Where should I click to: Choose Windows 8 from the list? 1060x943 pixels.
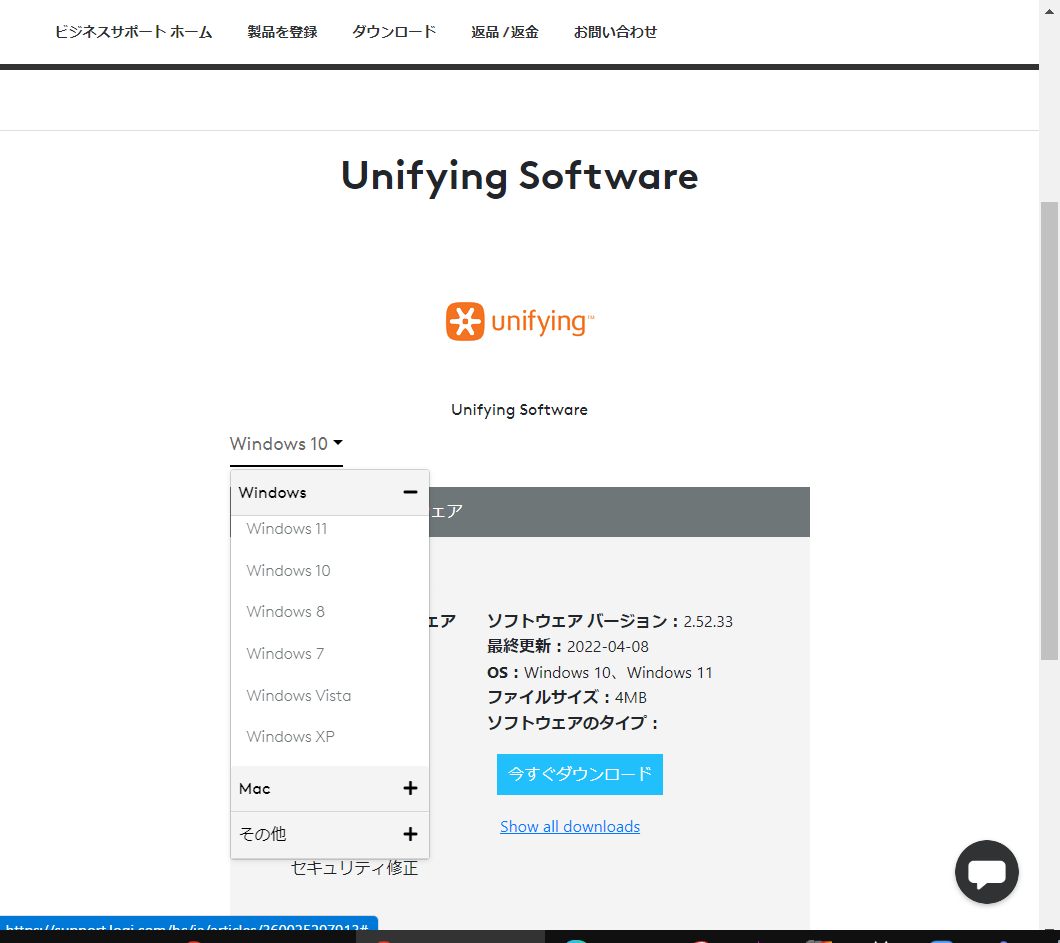click(x=285, y=612)
